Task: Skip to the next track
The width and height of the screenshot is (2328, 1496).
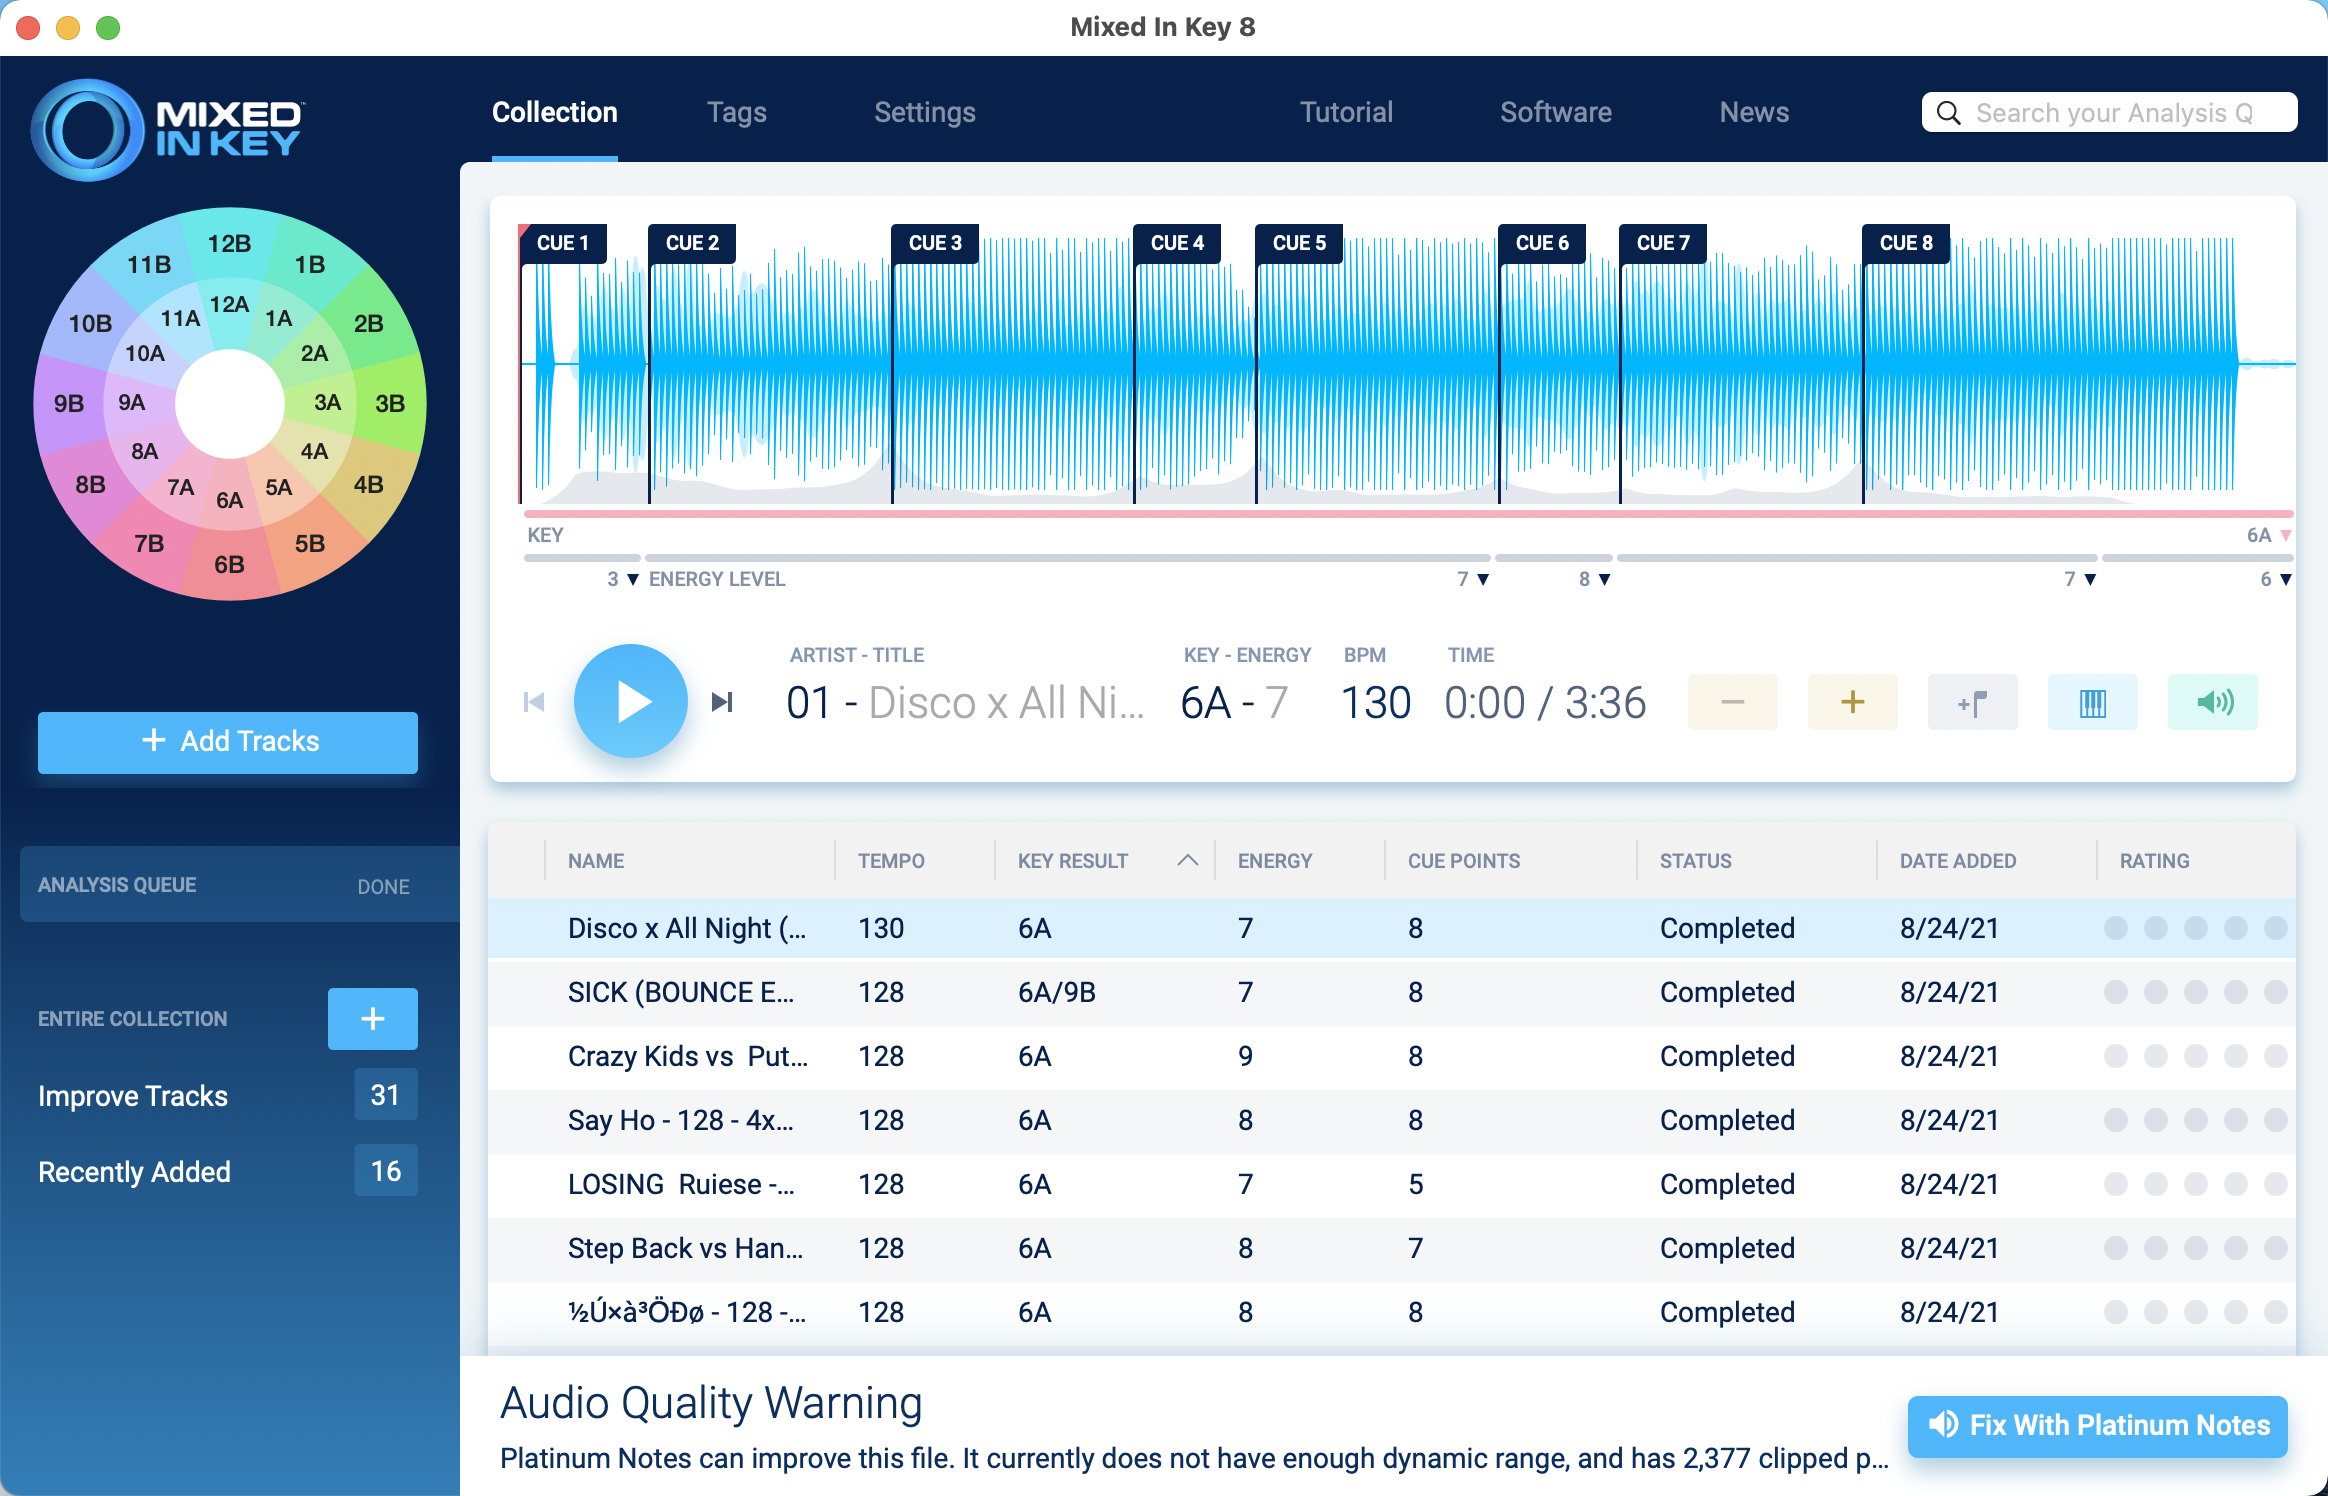Action: (722, 702)
